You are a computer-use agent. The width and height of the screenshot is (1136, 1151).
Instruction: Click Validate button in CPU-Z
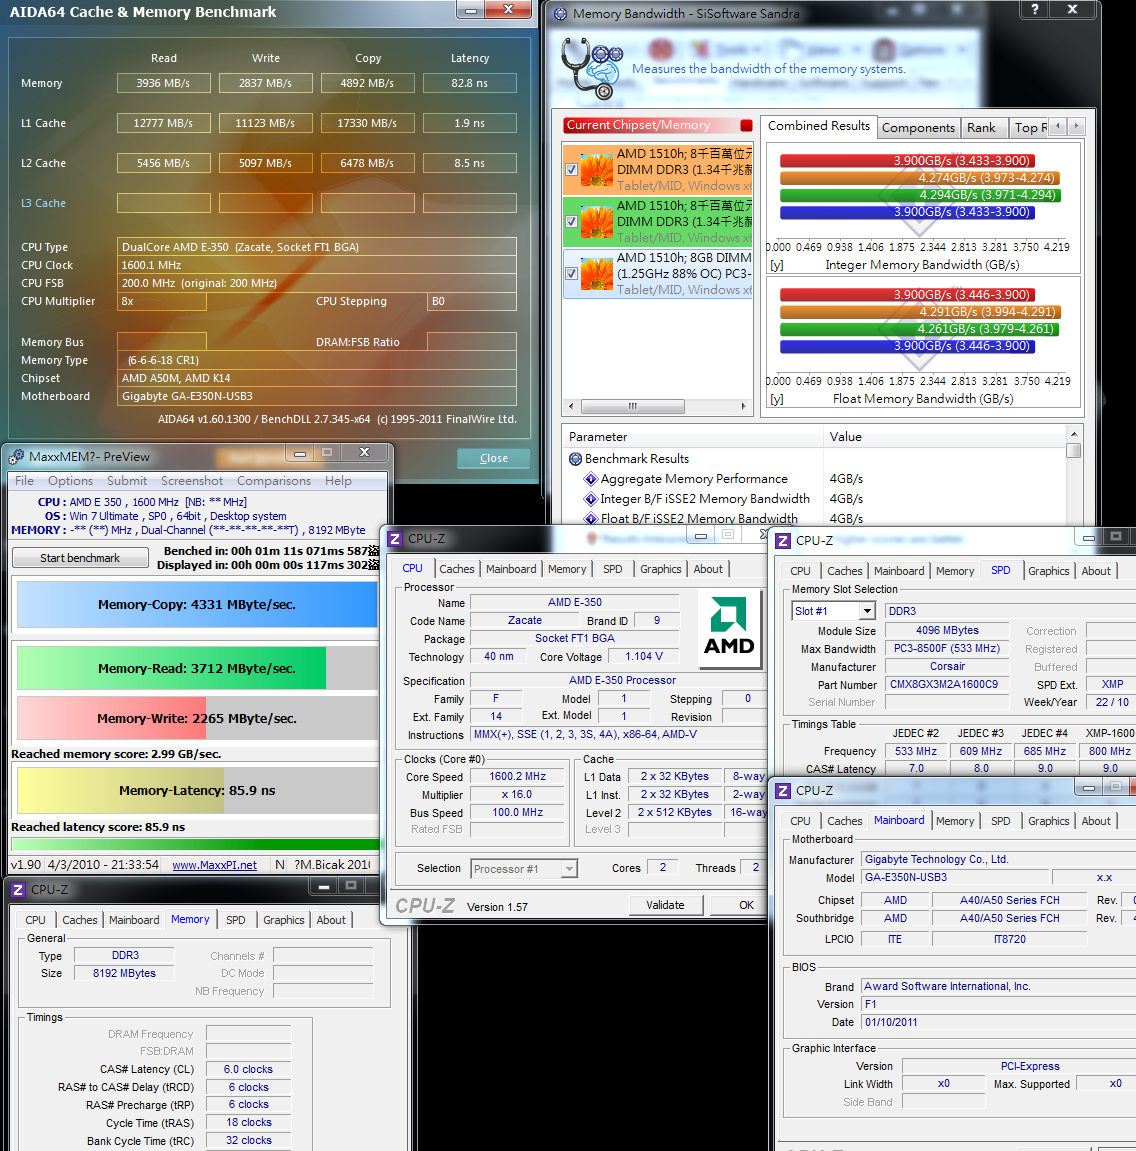[665, 905]
